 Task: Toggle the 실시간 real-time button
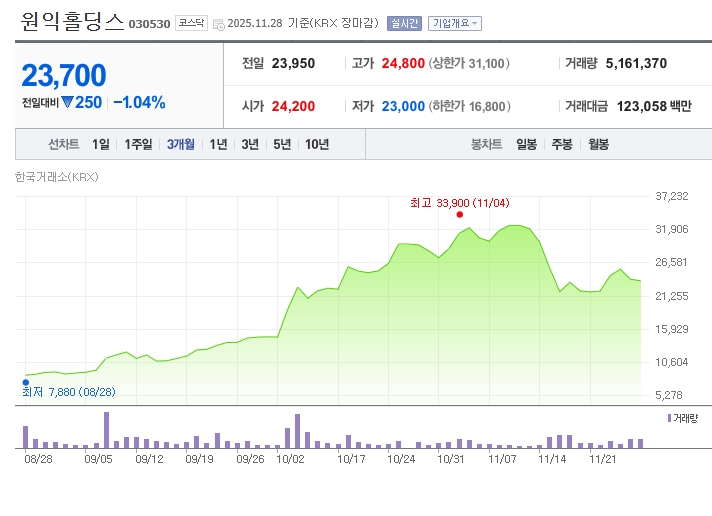(404, 22)
